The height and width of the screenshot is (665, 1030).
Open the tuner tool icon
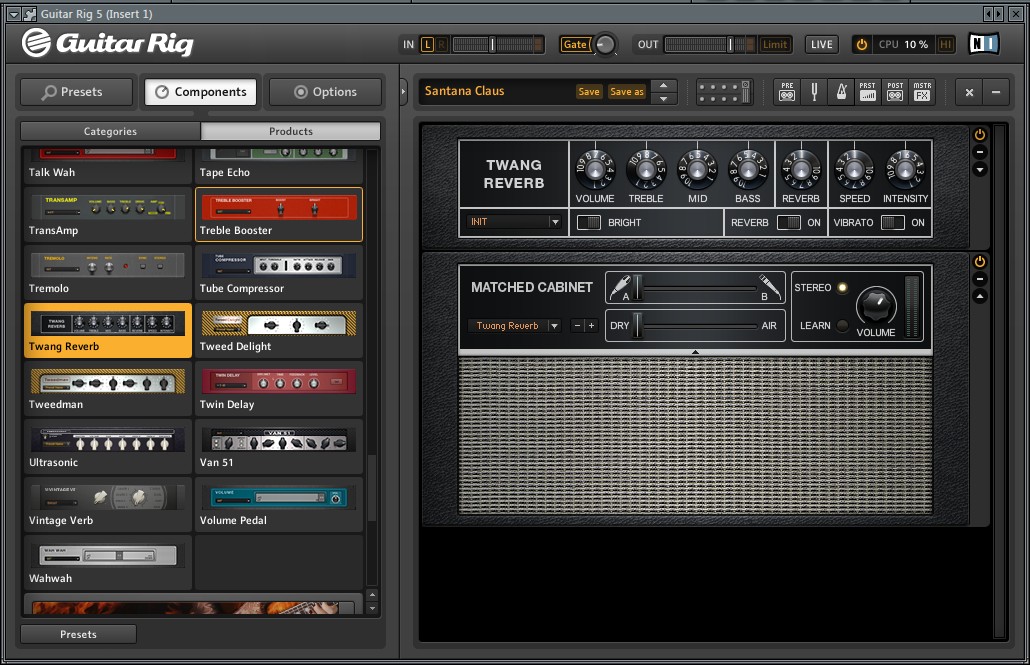(x=814, y=92)
